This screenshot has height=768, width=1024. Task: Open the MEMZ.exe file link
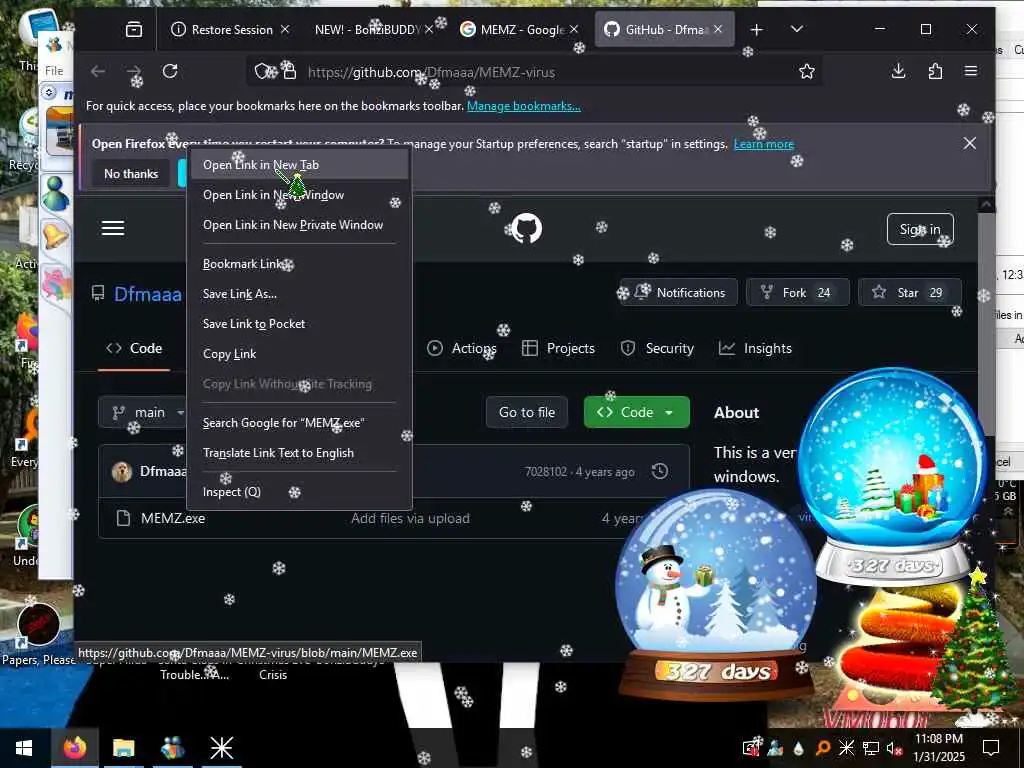pyautogui.click(x=172, y=519)
